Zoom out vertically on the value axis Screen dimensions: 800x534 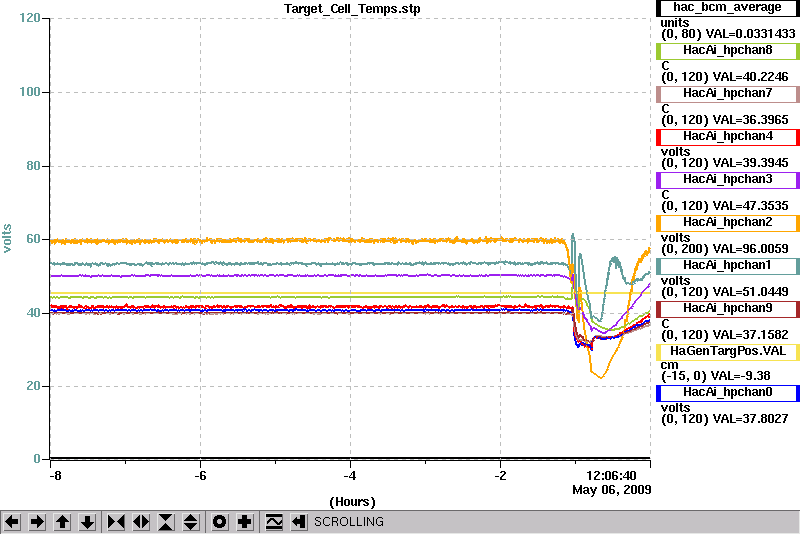click(191, 522)
